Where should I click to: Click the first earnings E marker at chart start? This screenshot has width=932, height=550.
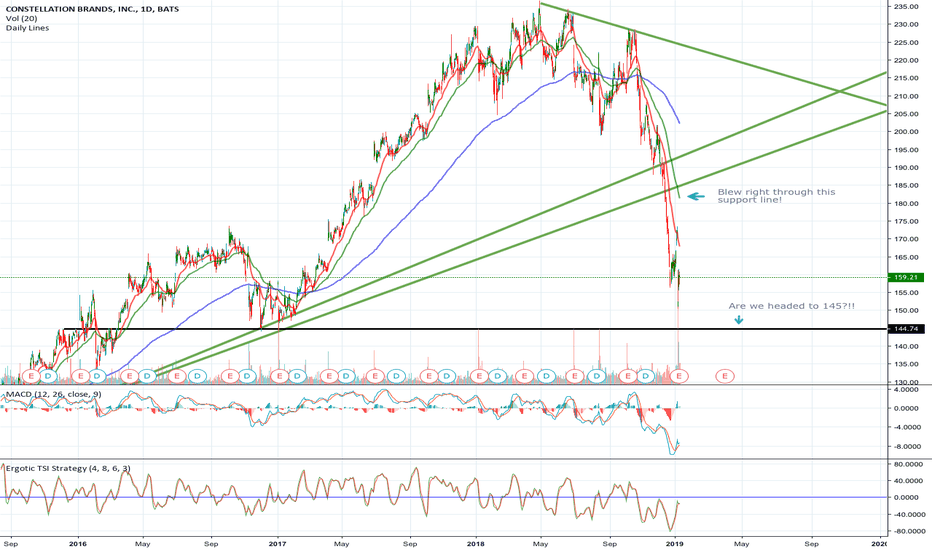click(x=31, y=376)
